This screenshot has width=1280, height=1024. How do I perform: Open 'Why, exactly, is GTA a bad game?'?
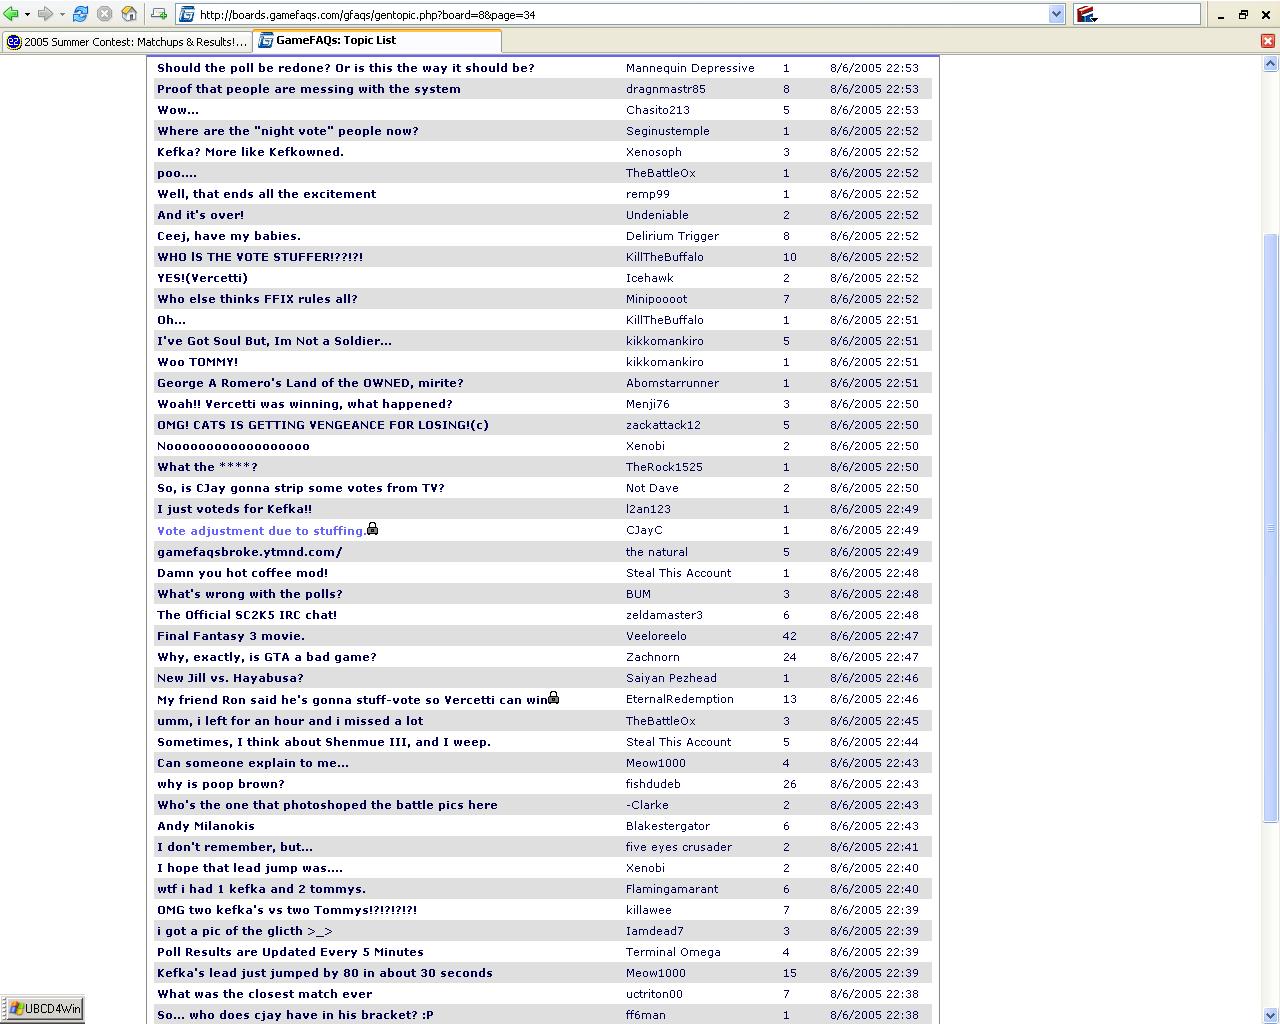click(x=267, y=657)
